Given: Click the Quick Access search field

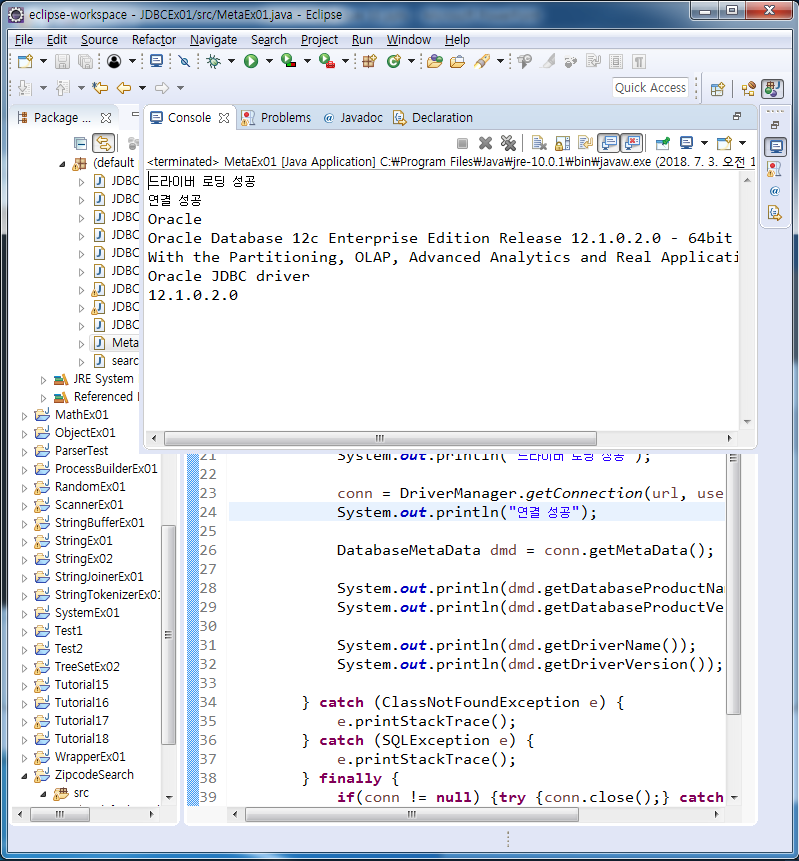Looking at the screenshot, I should coord(650,88).
